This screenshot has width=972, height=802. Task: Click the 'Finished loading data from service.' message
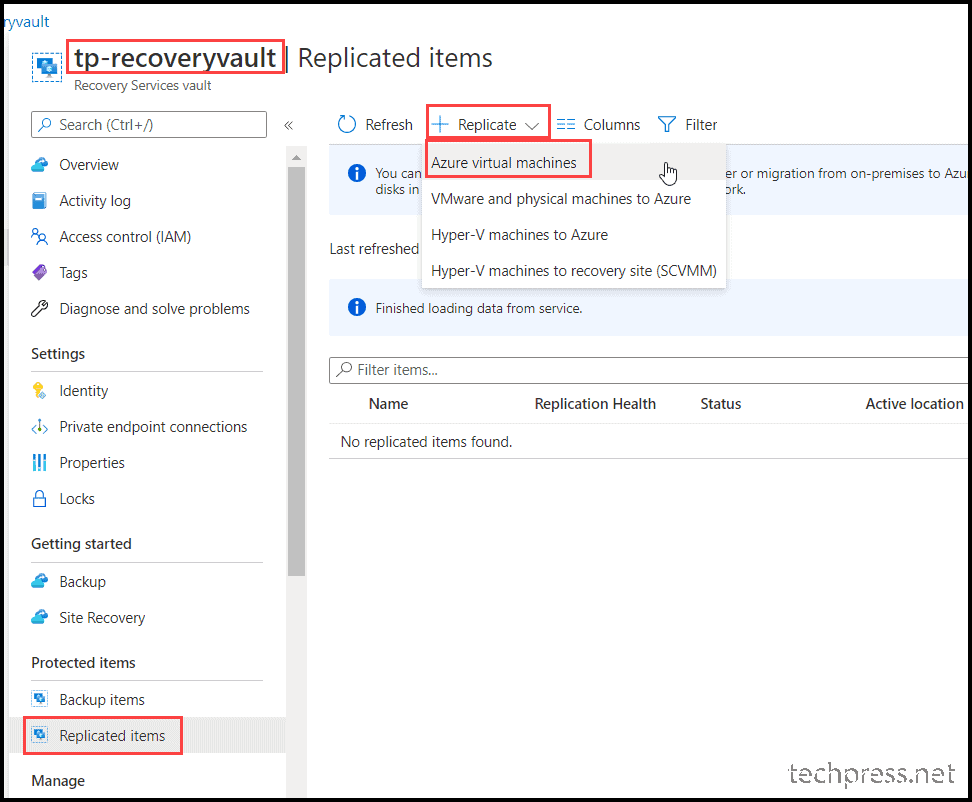click(x=479, y=308)
